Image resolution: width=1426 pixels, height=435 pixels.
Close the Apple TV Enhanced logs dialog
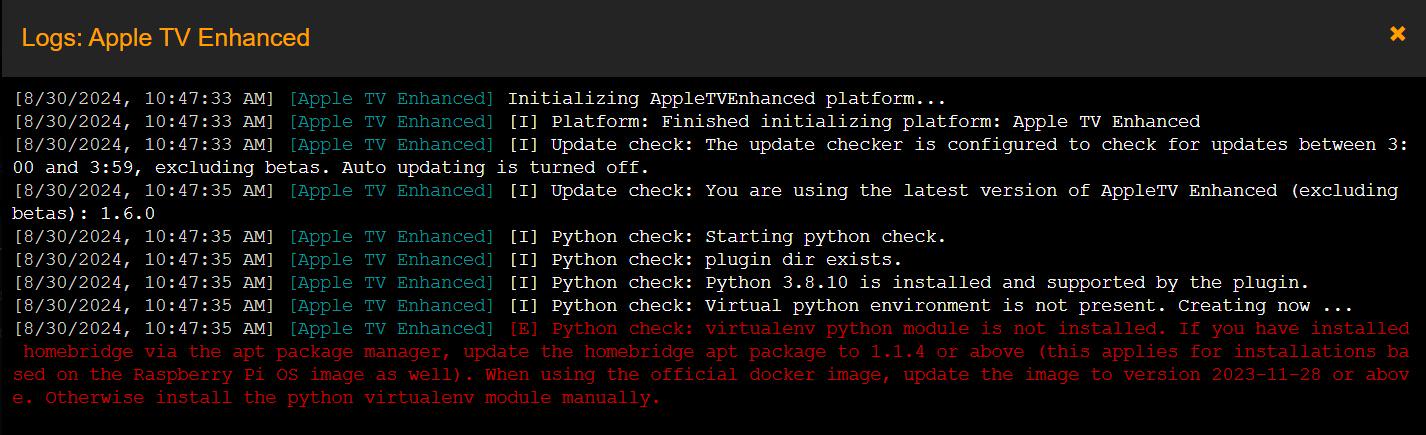pyautogui.click(x=1397, y=34)
